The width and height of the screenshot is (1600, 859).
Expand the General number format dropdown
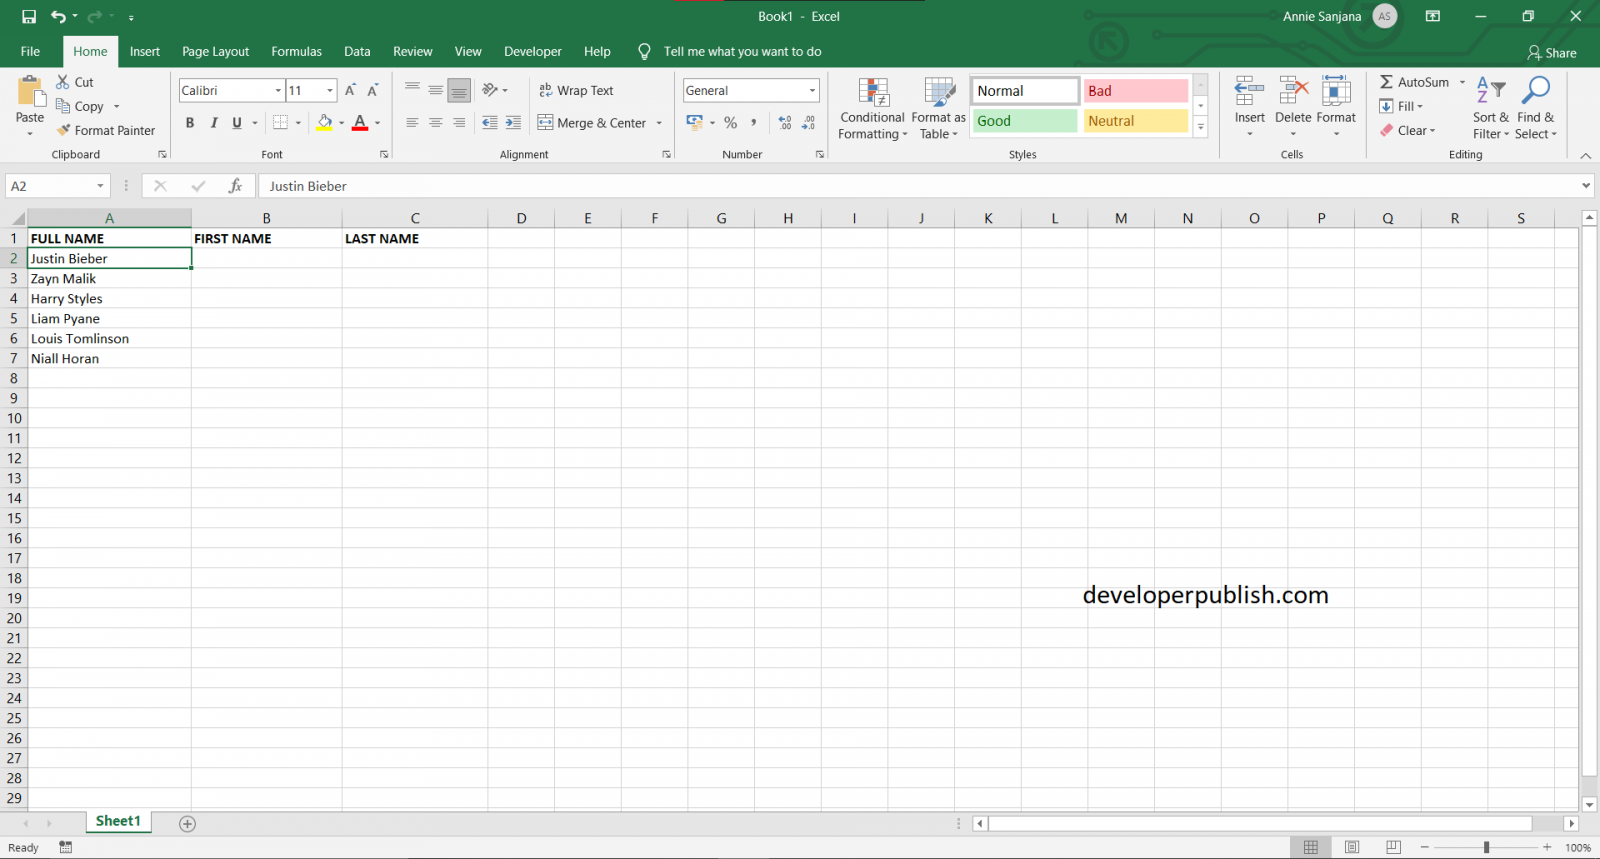click(x=812, y=91)
